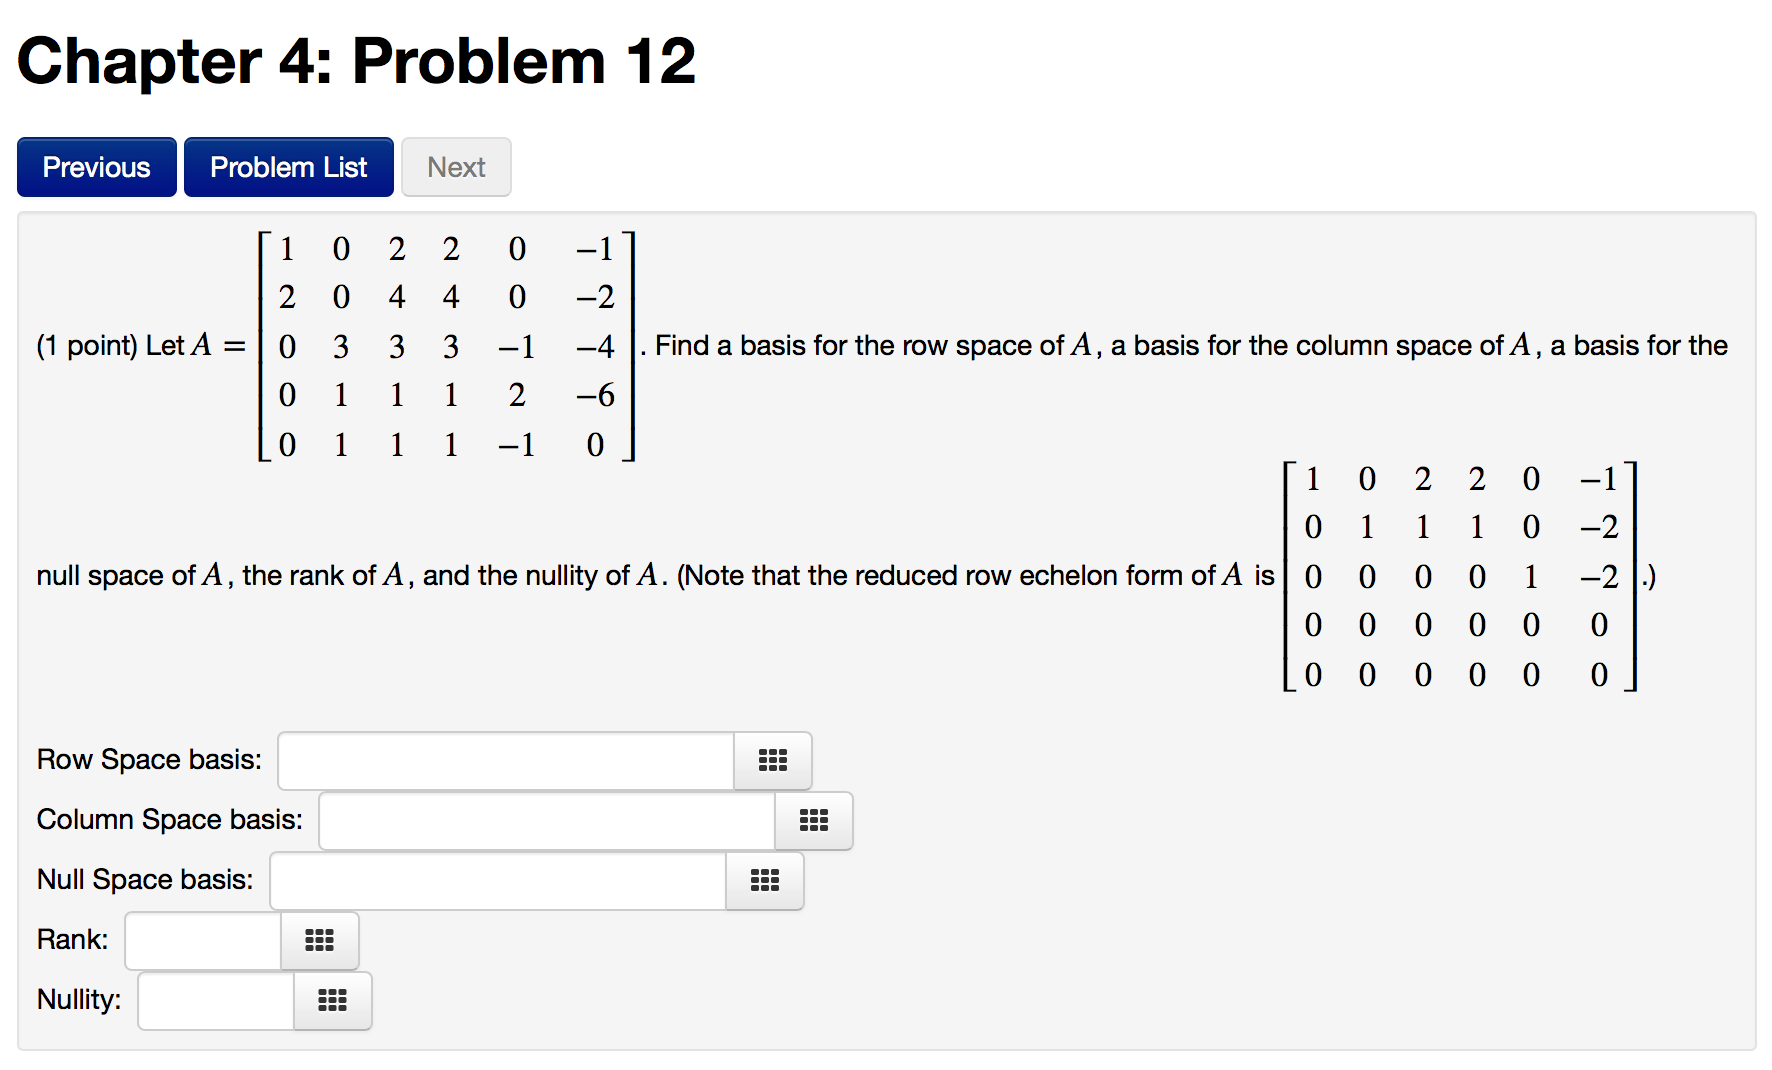Click the Column Space basis label
1772x1070 pixels.
[x=170, y=820]
